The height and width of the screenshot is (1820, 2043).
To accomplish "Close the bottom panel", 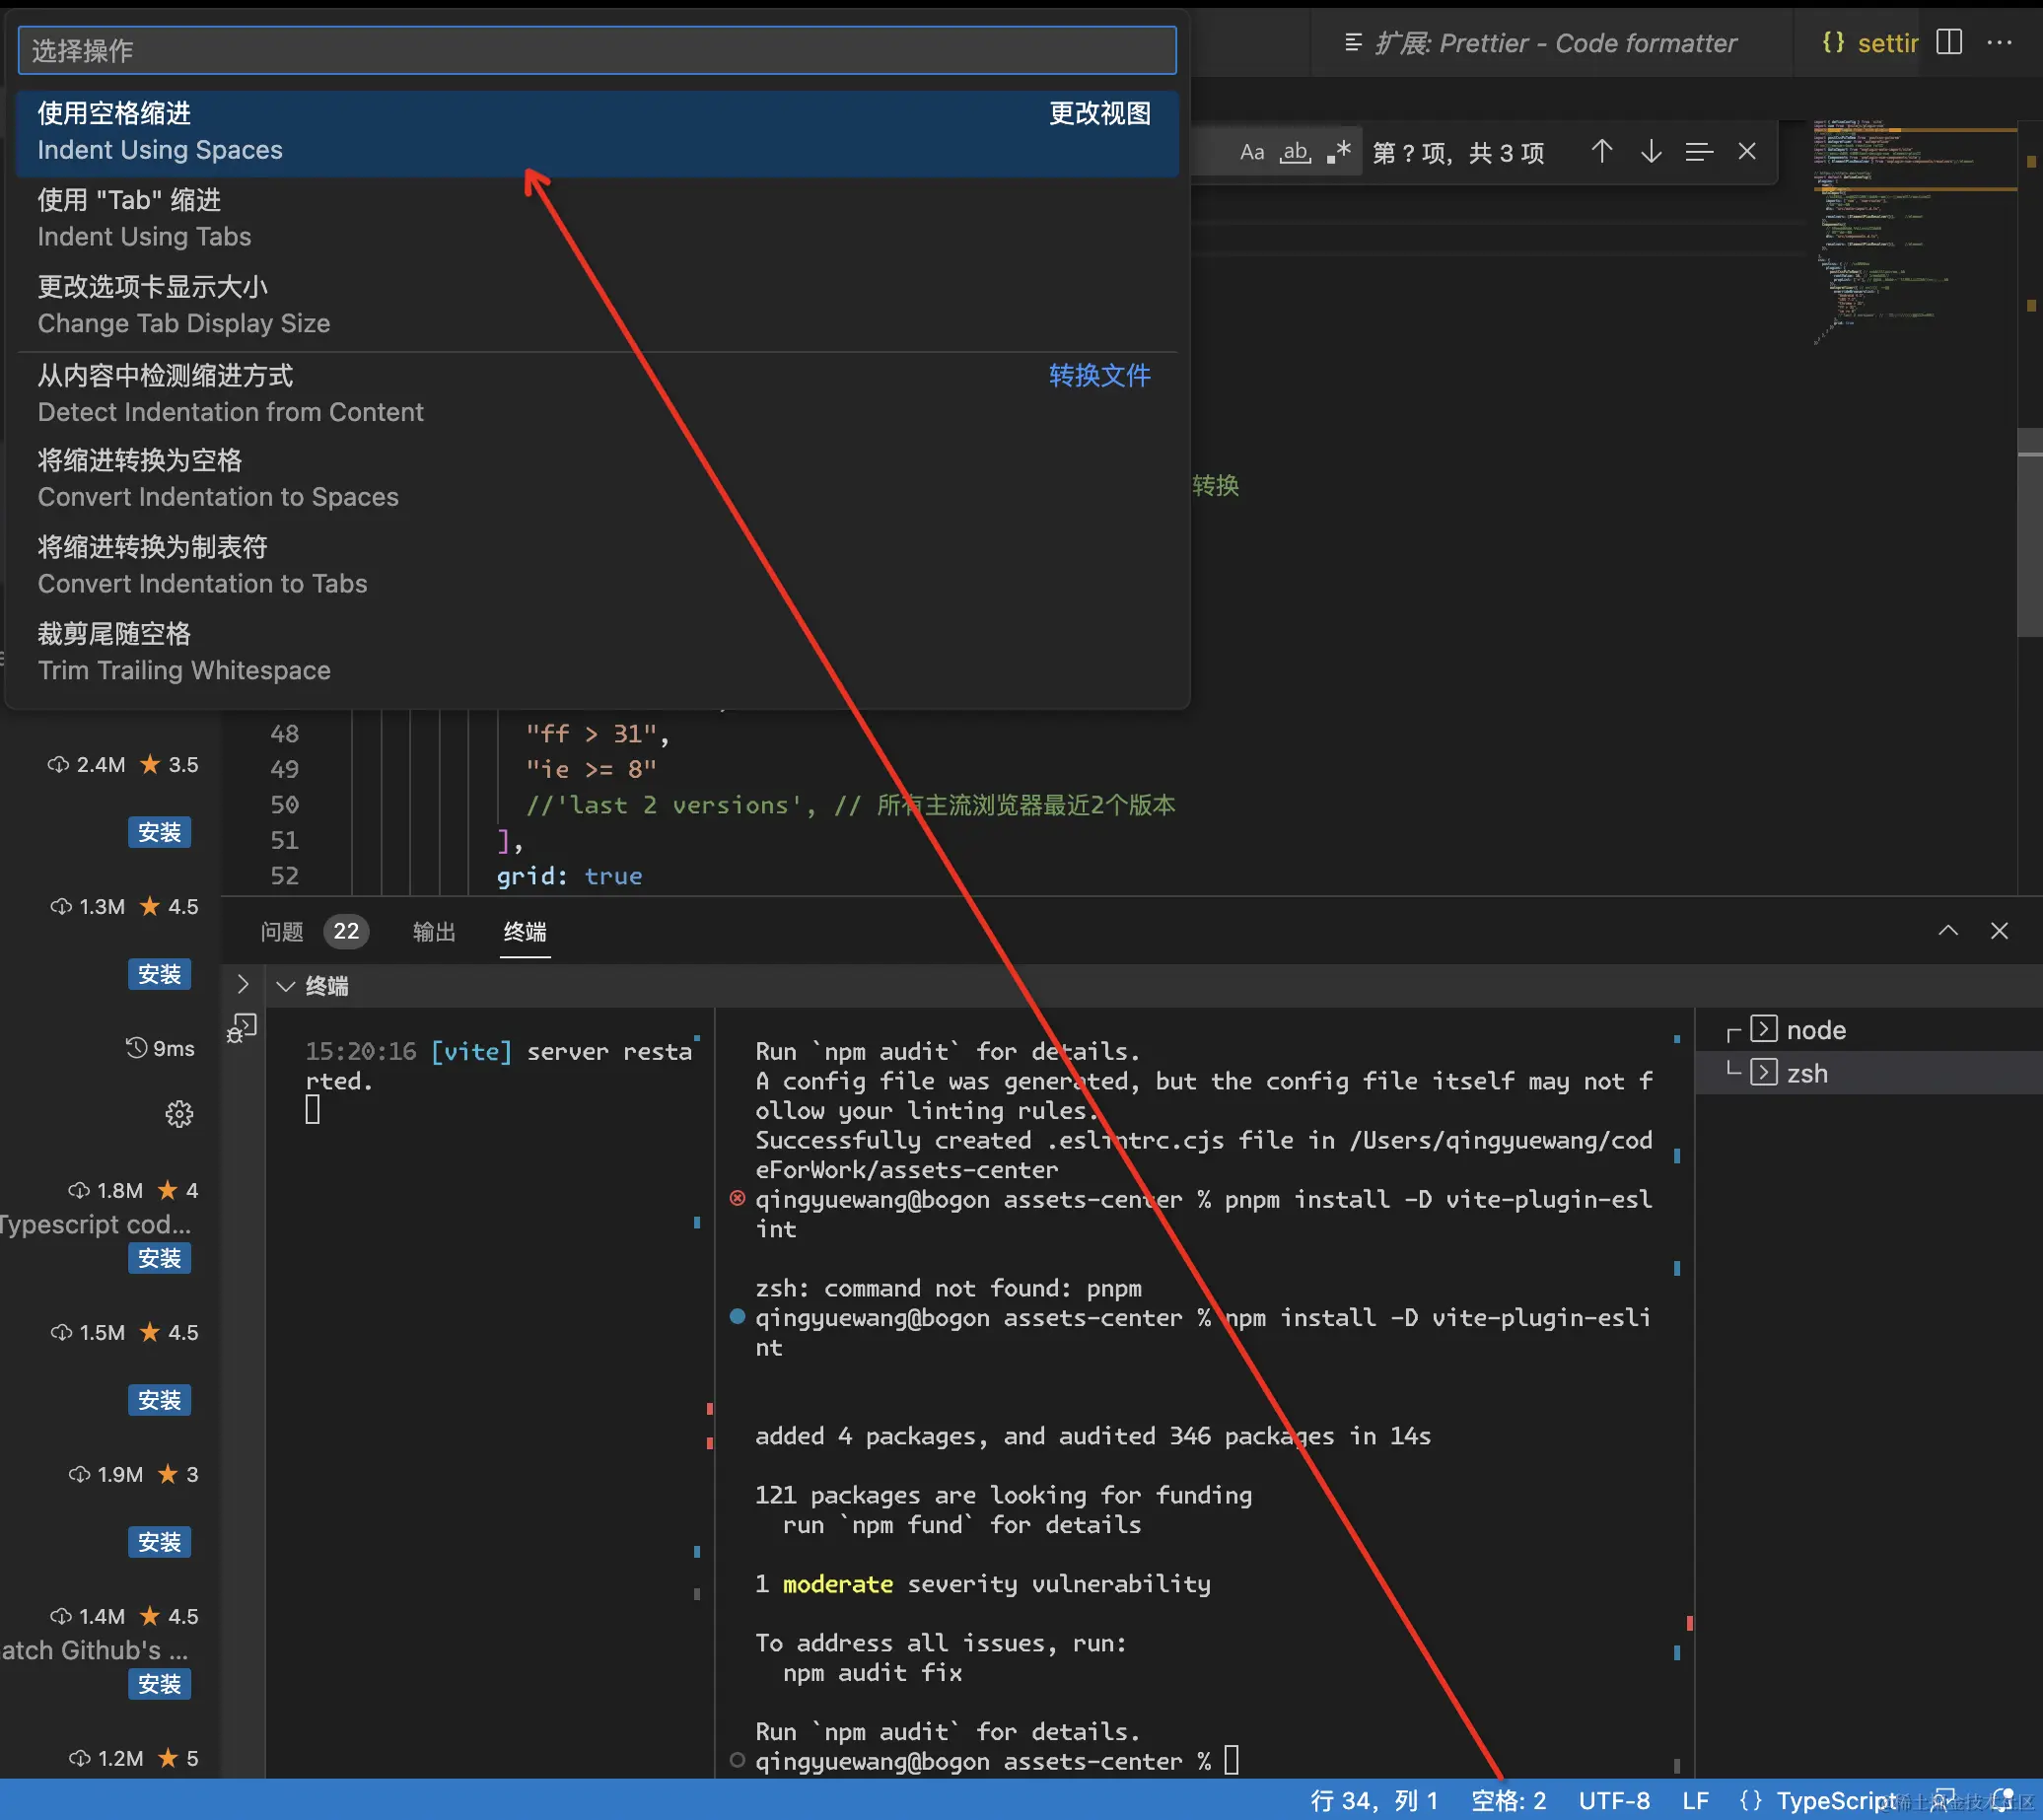I will tap(1999, 931).
